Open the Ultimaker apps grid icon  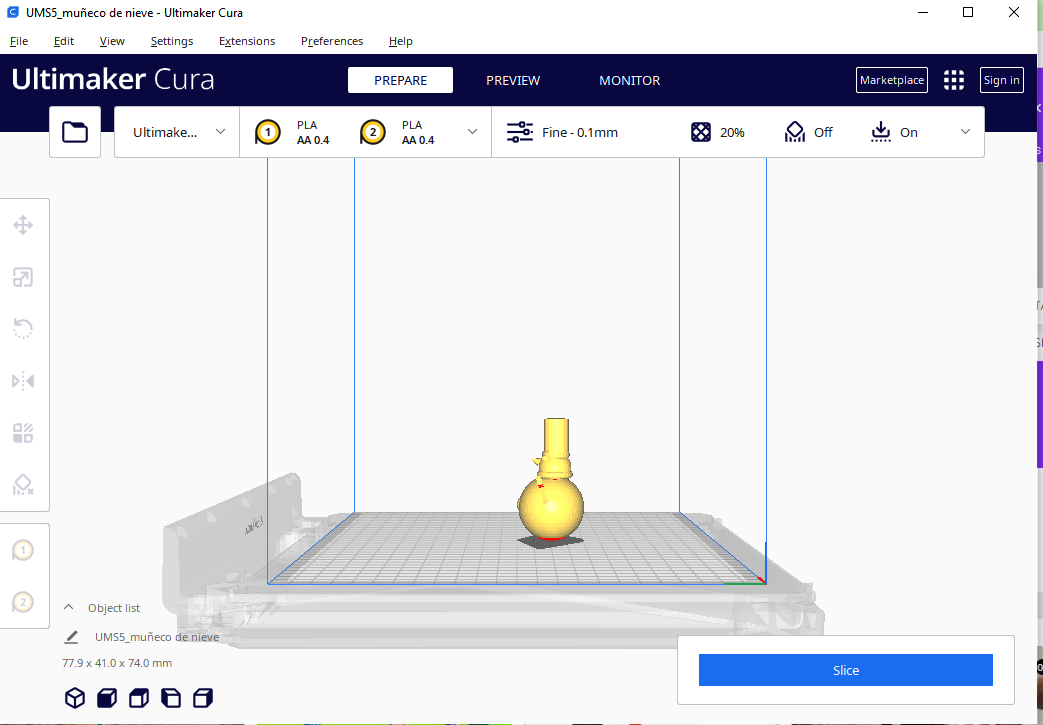[x=954, y=80]
